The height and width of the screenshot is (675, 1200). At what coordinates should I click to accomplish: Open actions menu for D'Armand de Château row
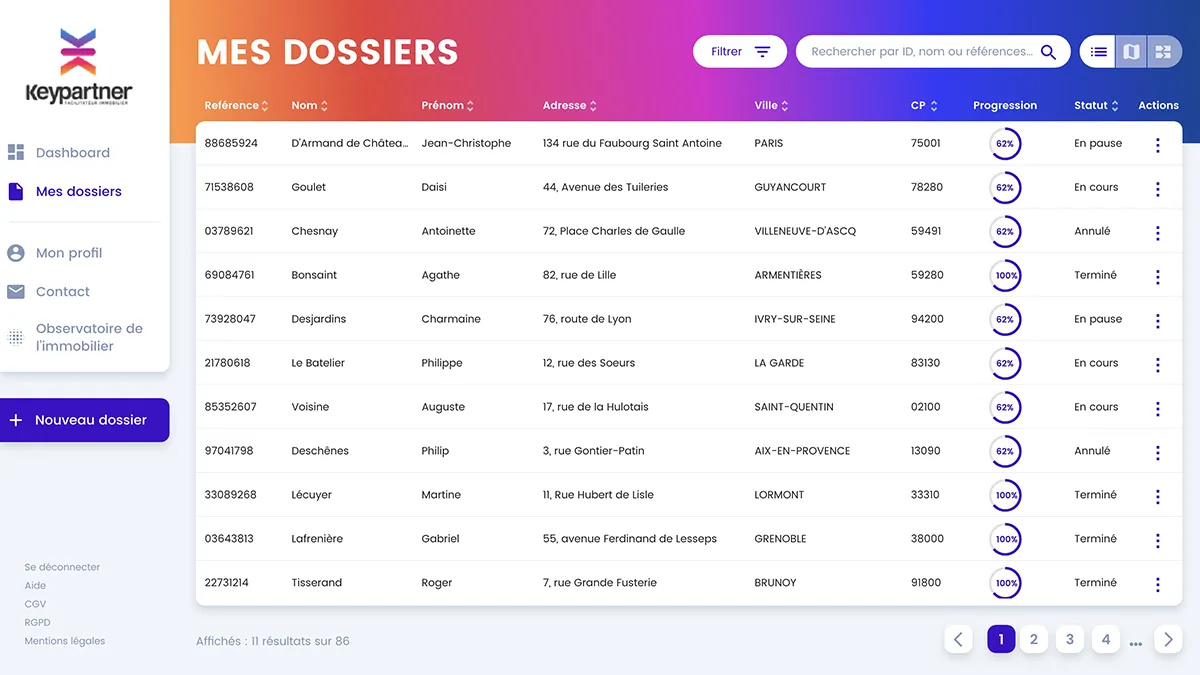tap(1157, 145)
